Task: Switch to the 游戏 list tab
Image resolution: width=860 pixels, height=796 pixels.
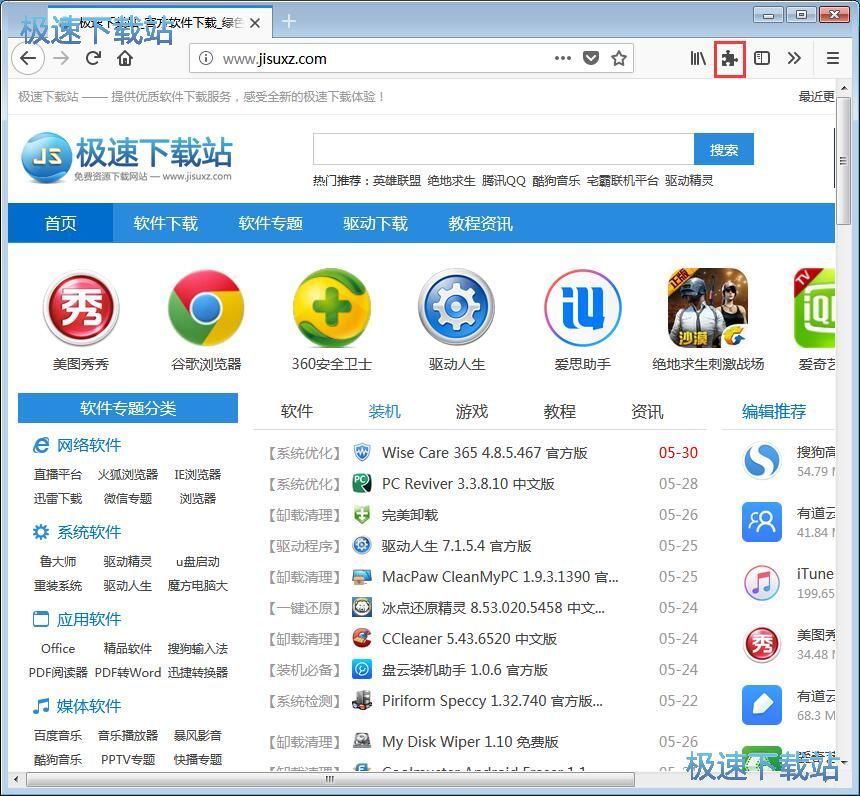Action: [x=472, y=411]
